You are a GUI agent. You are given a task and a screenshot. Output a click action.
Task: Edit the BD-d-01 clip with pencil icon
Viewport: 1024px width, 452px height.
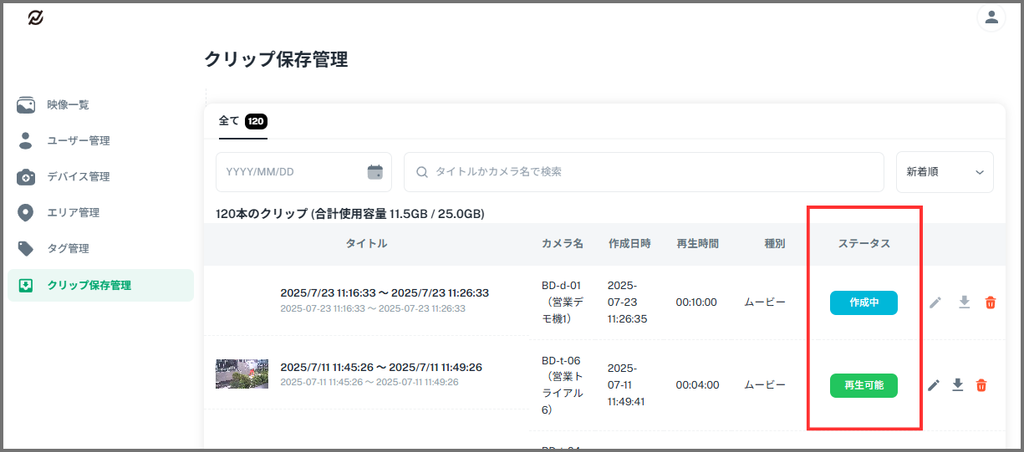(x=935, y=302)
